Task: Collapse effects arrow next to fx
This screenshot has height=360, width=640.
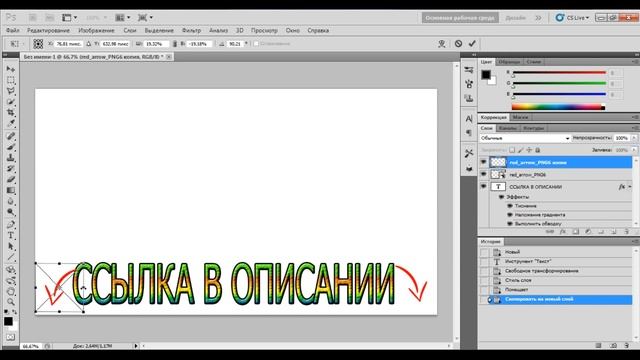Action: (x=630, y=187)
